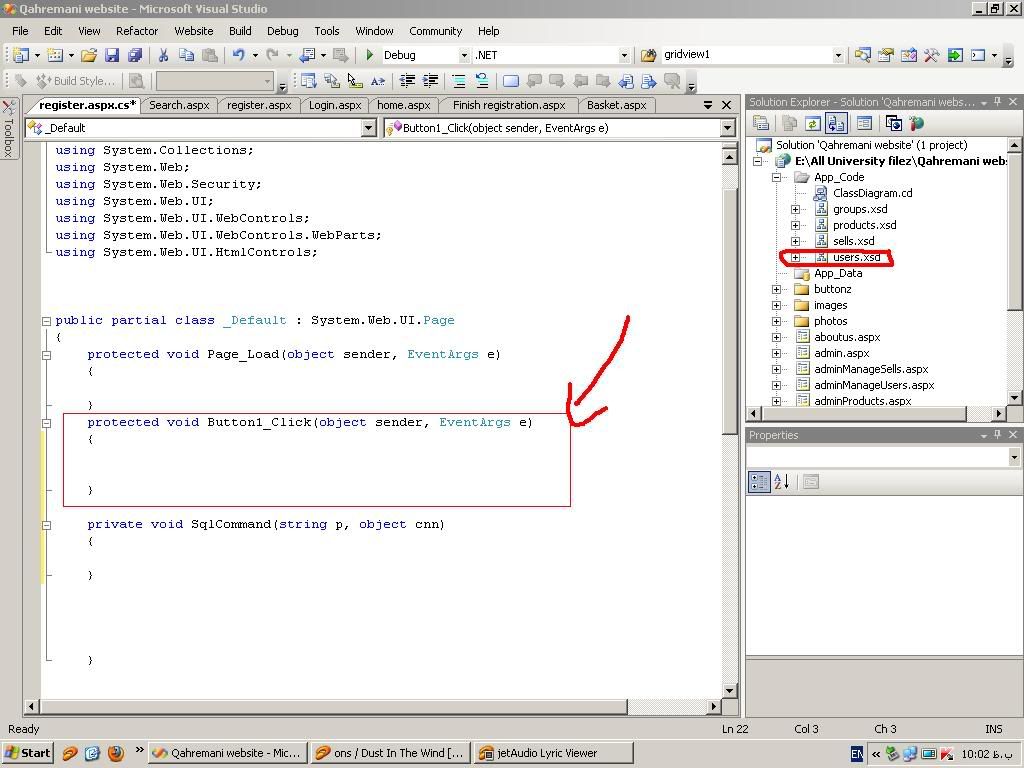Collapse the Button1_Click method outline
Viewport: 1024px width, 768px height.
[x=46, y=422]
